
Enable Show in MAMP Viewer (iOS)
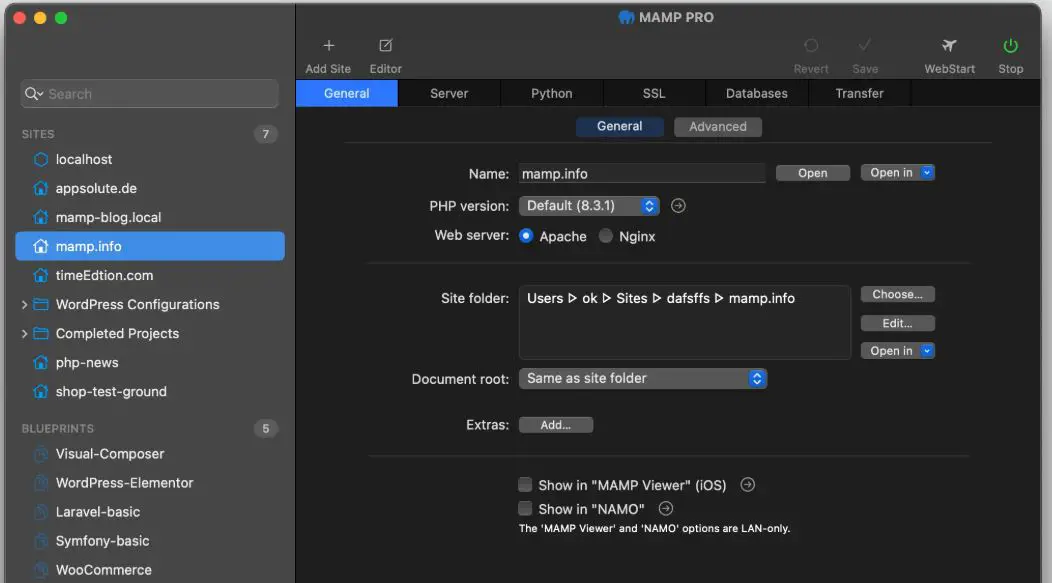[x=525, y=484]
